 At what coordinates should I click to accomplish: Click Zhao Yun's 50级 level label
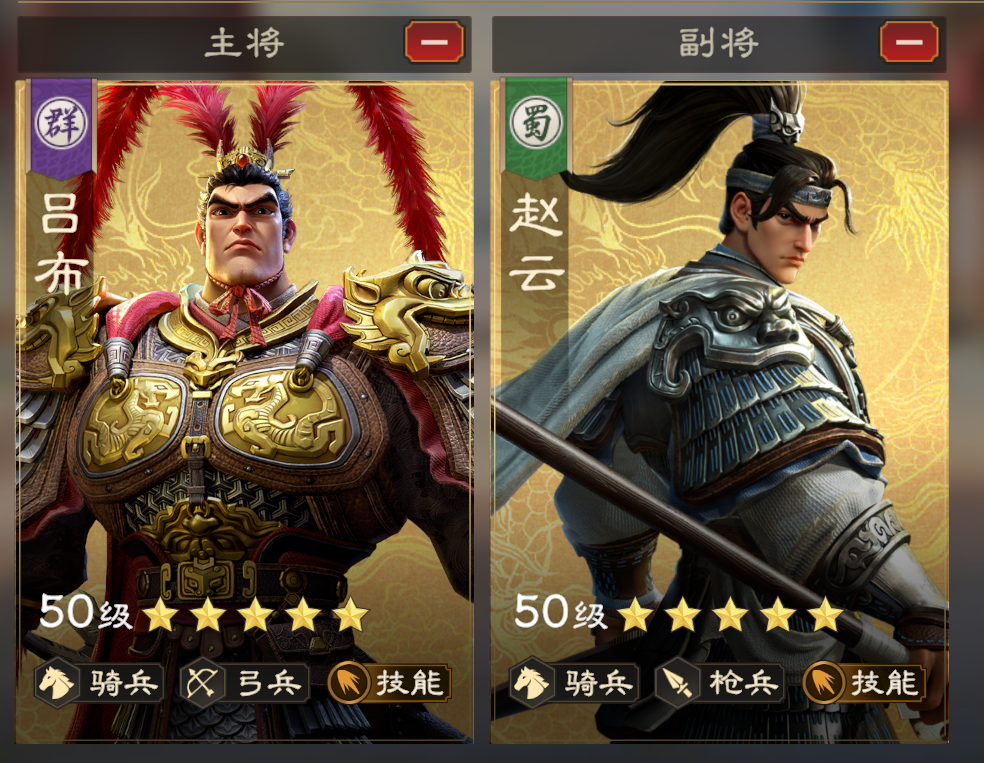(x=560, y=611)
